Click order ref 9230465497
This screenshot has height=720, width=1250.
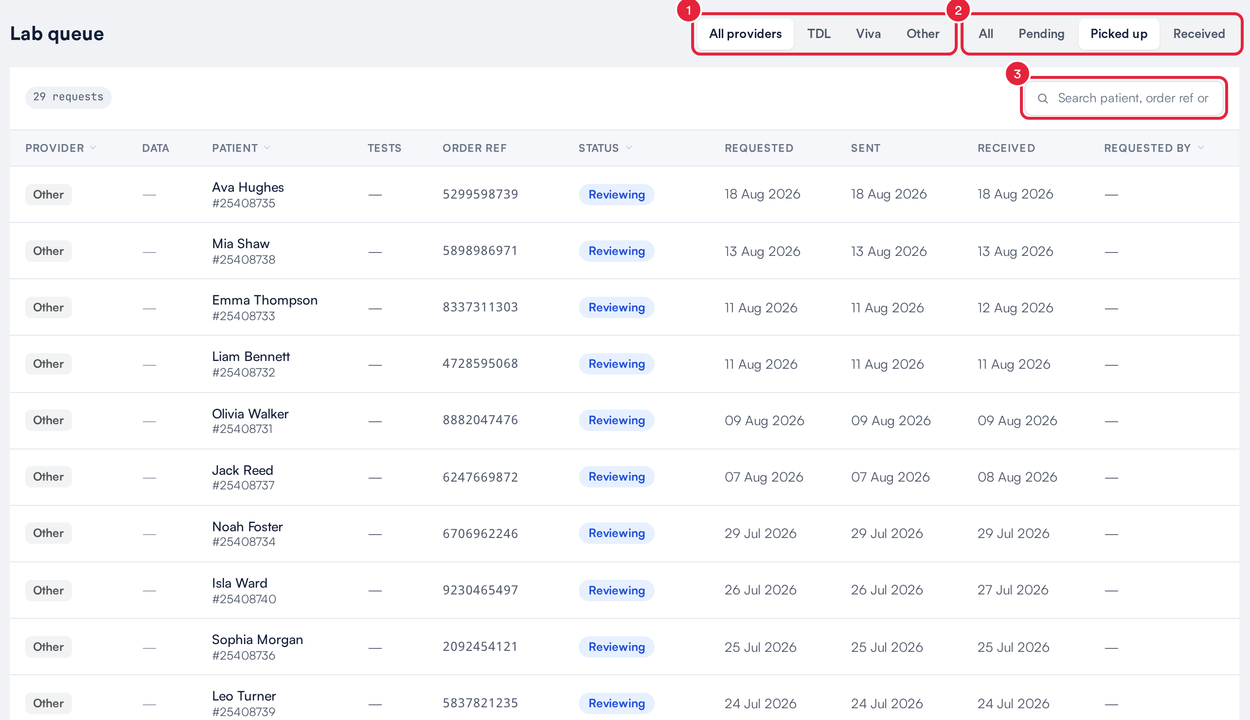point(481,591)
